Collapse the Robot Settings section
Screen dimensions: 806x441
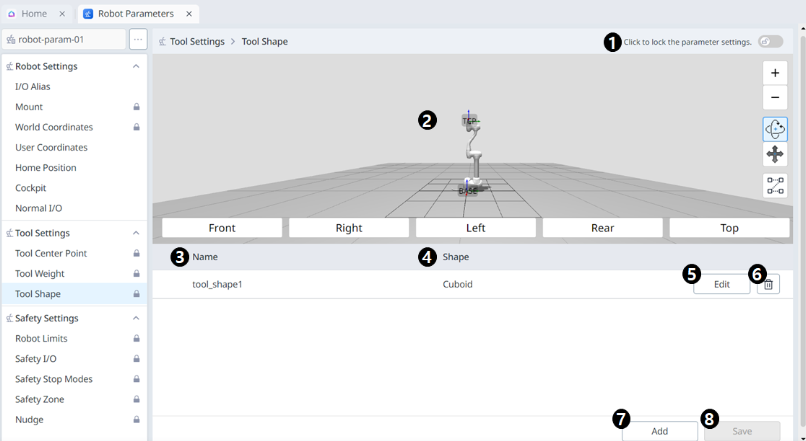(x=136, y=67)
